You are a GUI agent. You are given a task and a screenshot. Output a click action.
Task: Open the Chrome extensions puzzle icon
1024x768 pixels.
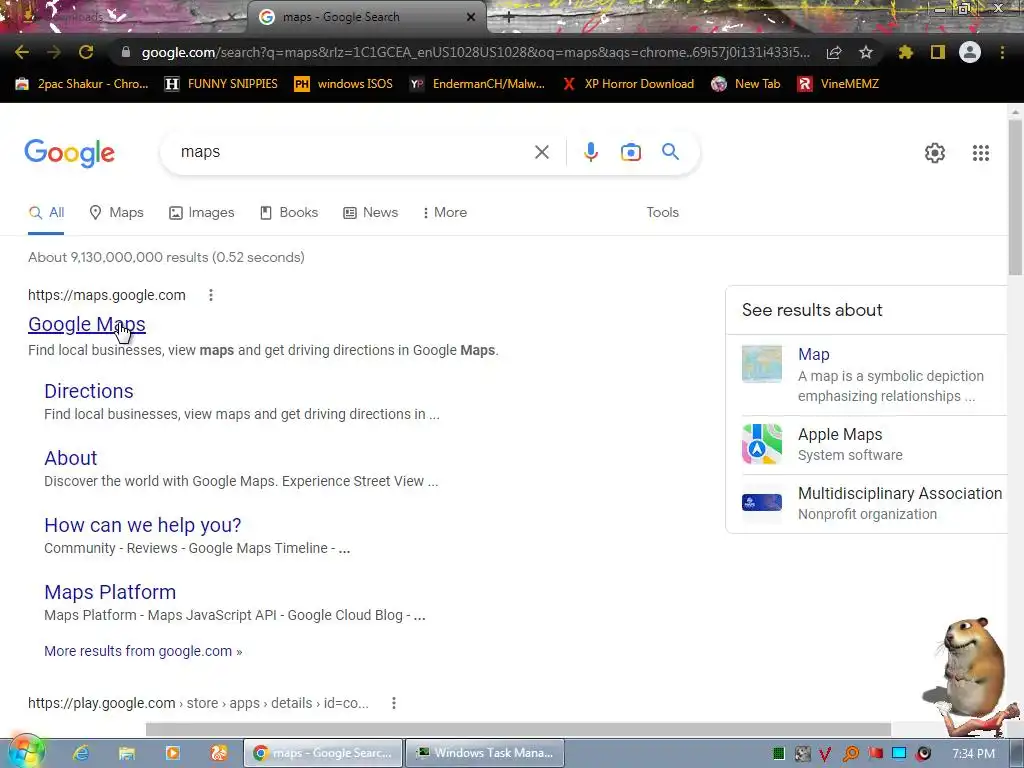pos(906,52)
